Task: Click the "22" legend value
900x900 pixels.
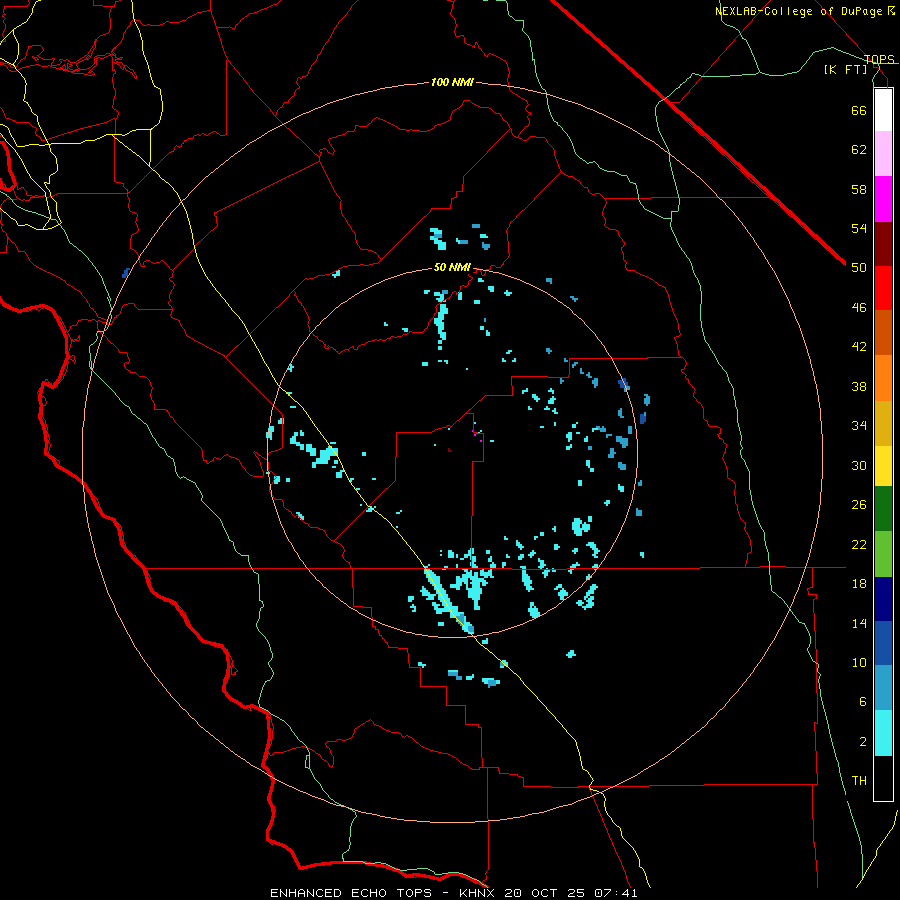Action: pyautogui.click(x=859, y=544)
